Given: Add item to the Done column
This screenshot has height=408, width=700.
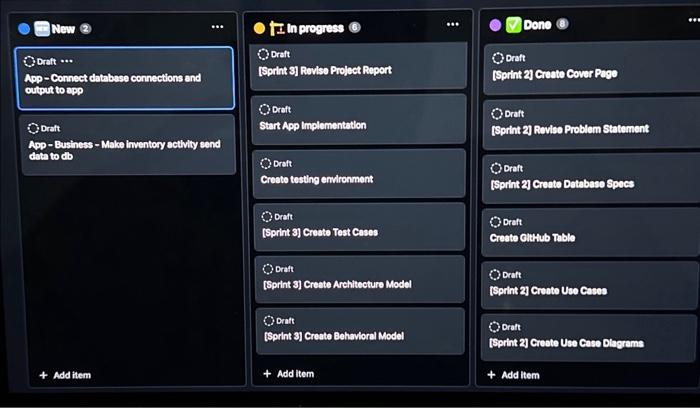Looking at the screenshot, I should 513,375.
